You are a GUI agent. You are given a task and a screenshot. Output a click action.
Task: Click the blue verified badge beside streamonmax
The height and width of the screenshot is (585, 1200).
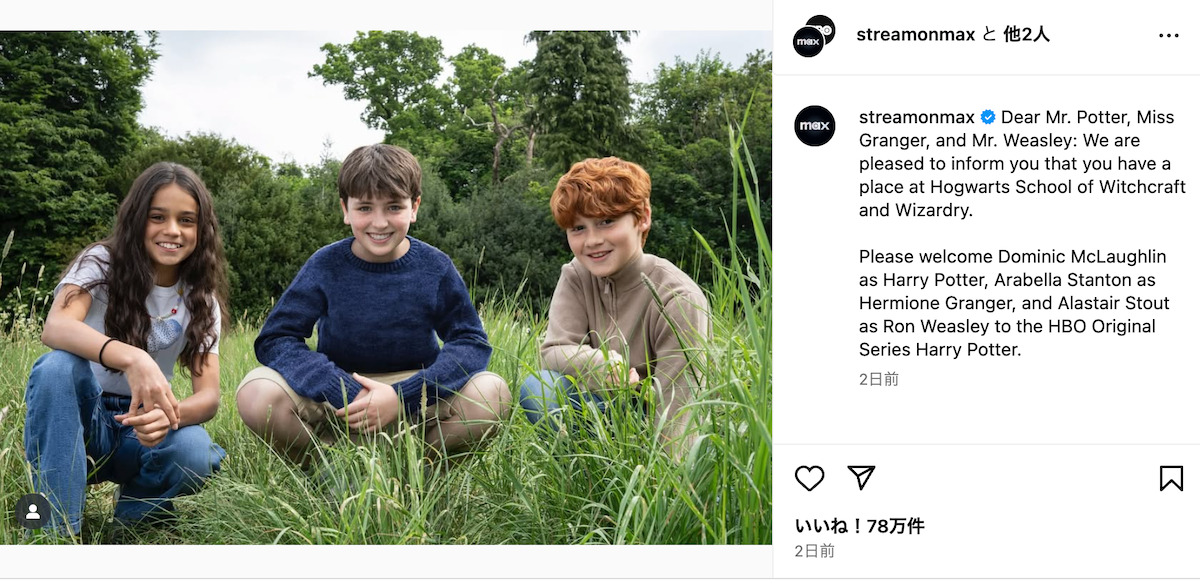coord(988,117)
